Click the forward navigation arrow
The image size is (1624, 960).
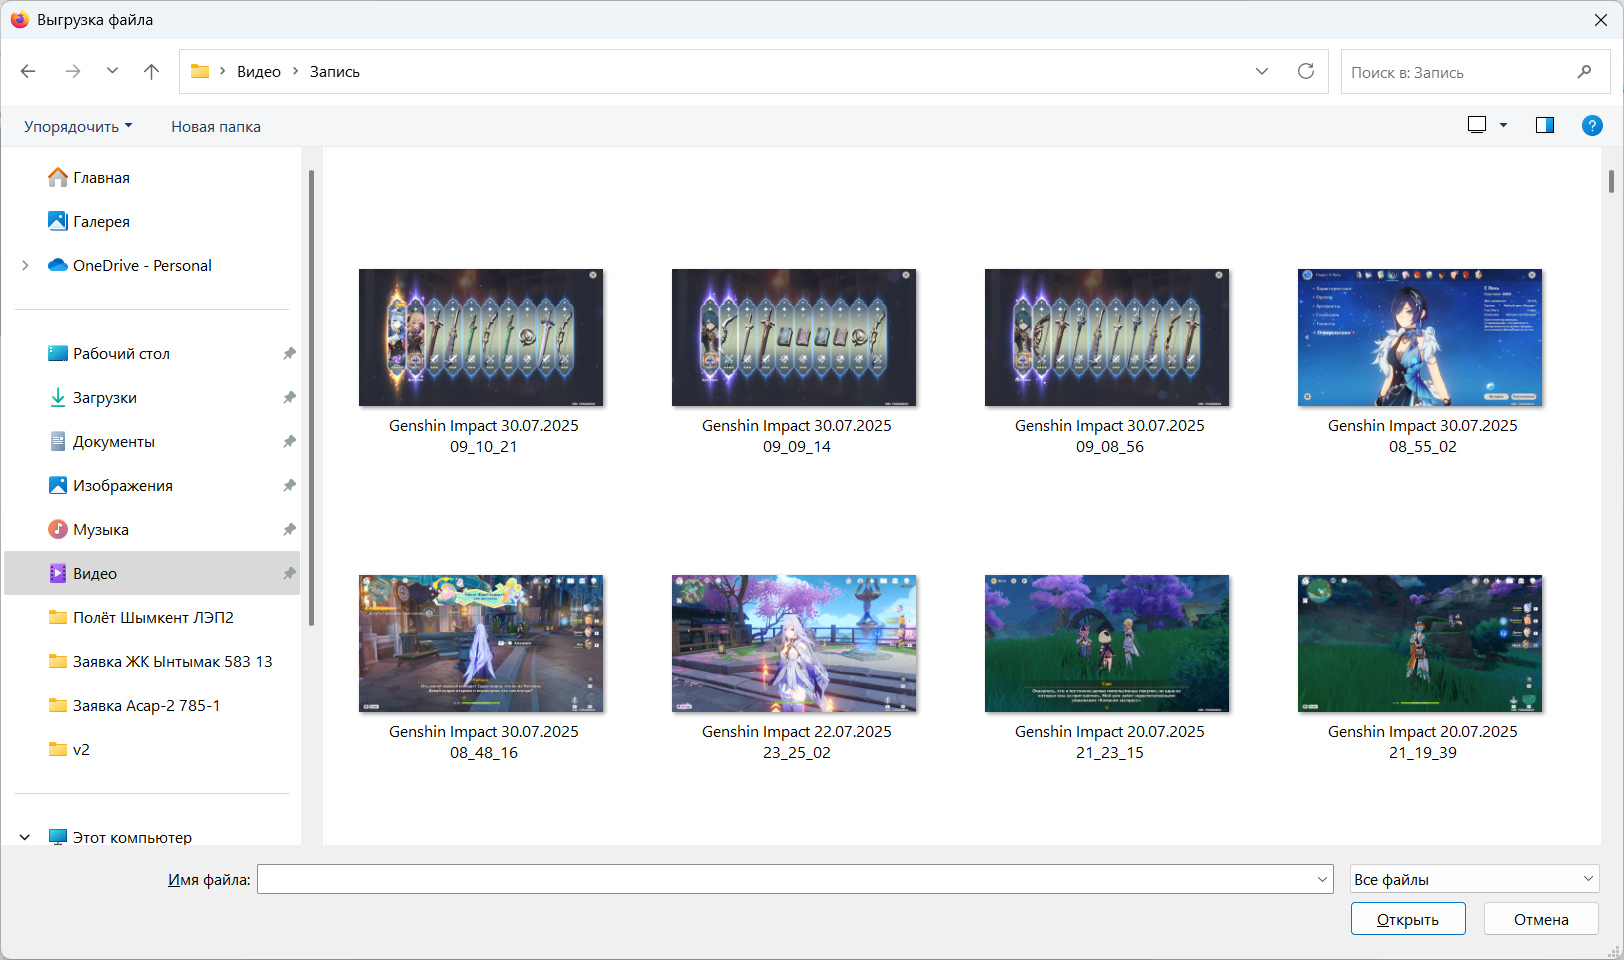(72, 71)
